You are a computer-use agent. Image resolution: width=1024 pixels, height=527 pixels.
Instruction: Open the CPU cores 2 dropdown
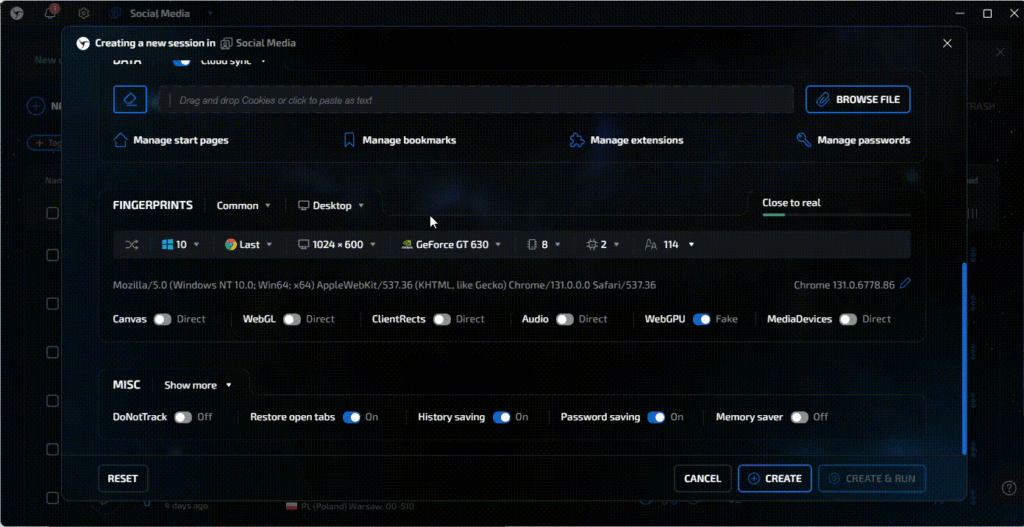coord(602,244)
